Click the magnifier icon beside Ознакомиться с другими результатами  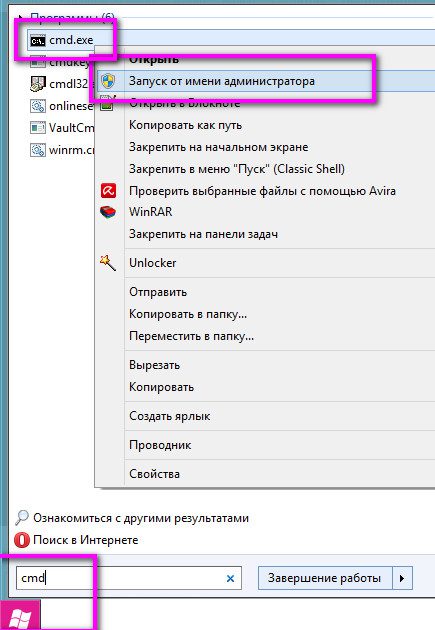pyautogui.click(x=22, y=518)
